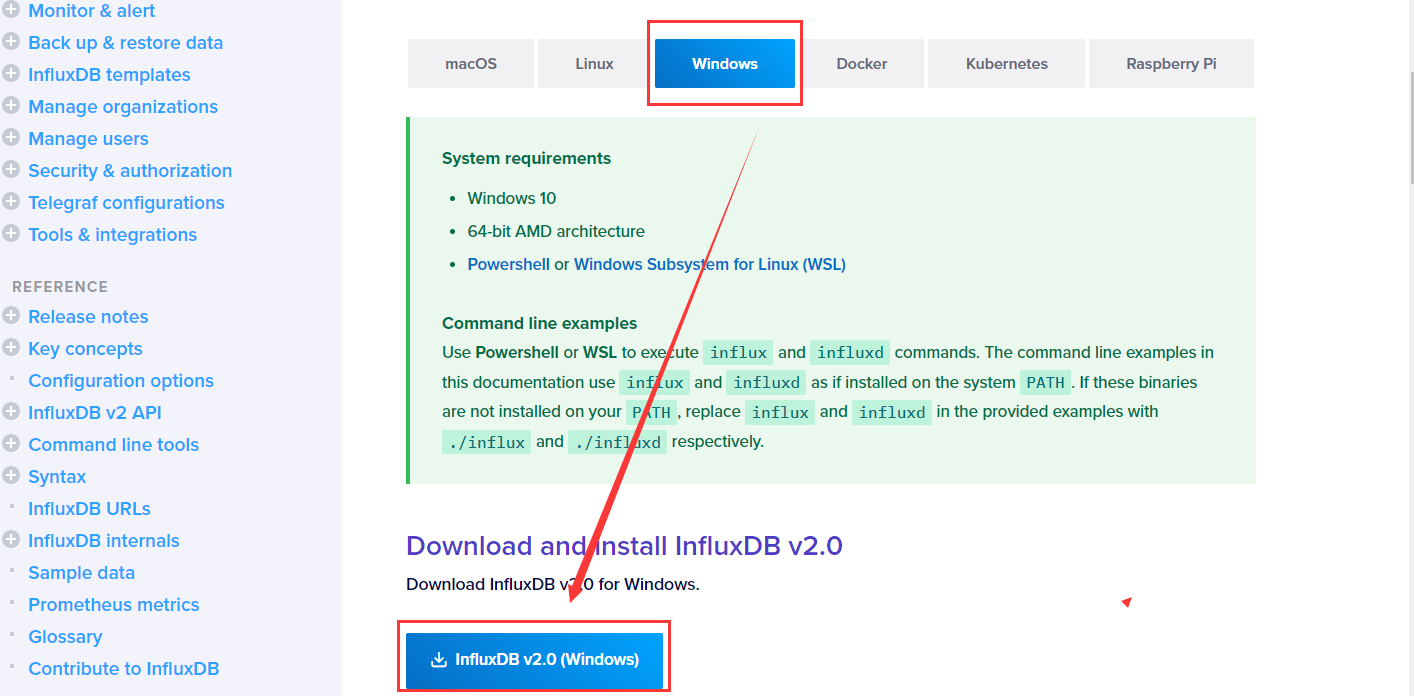The image size is (1414, 696).
Task: Open InfluxDB v2 API link
Action: coord(95,413)
